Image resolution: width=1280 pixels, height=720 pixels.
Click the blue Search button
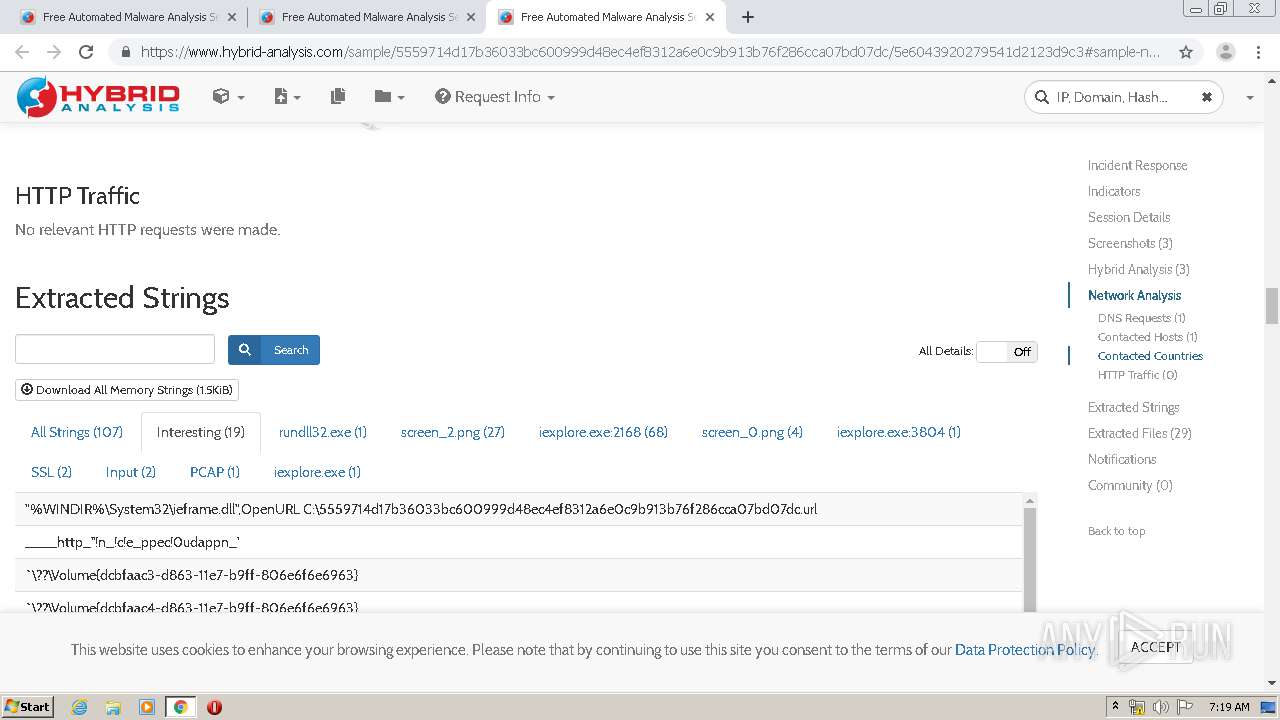[274, 350]
